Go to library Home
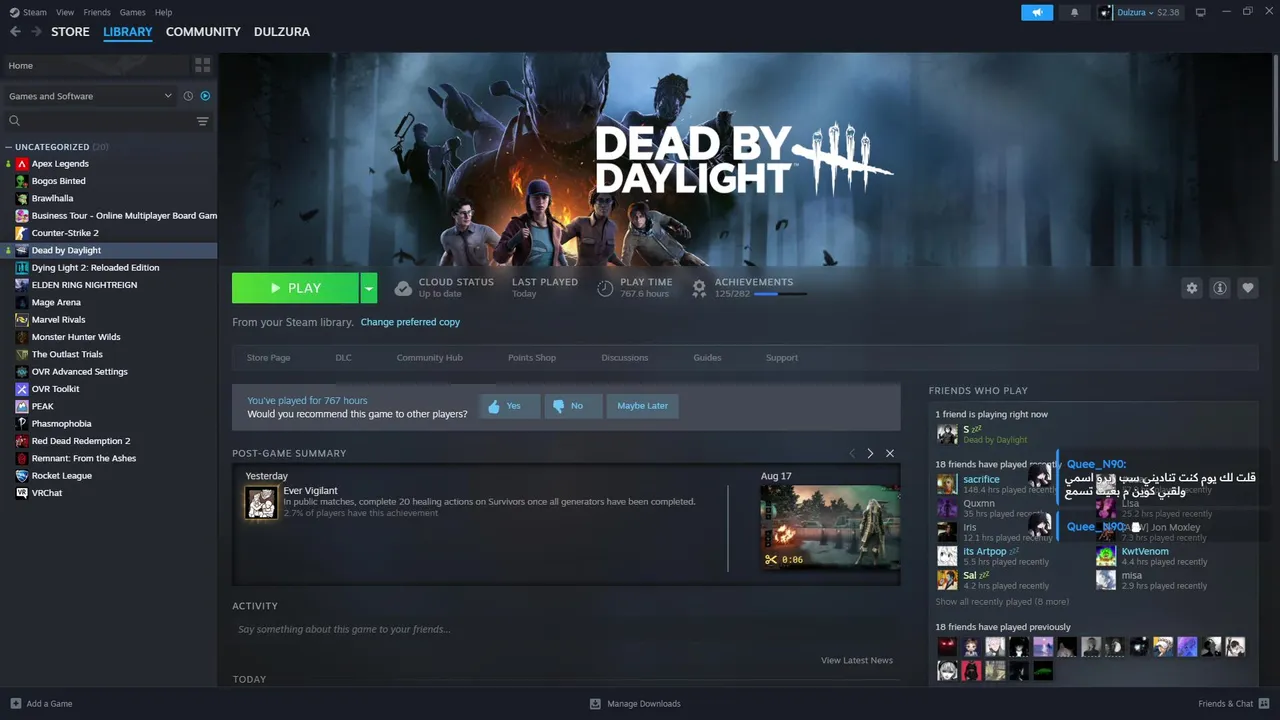Image resolution: width=1280 pixels, height=720 pixels. pos(95,65)
